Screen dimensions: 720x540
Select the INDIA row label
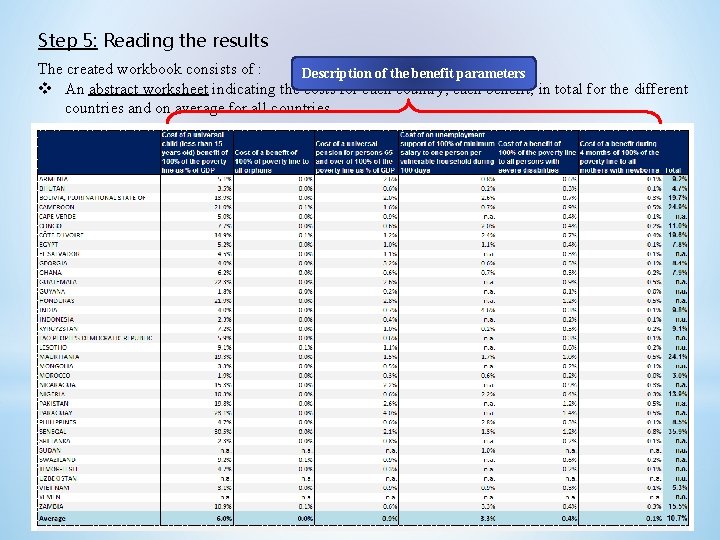coord(48,310)
